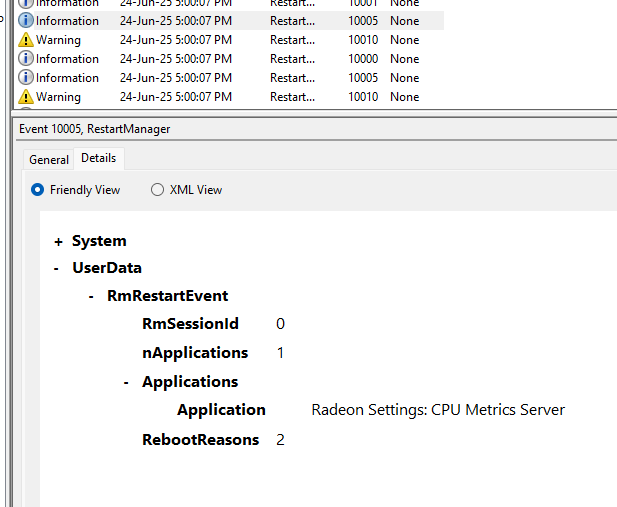Click the last visible Warning row's triangle icon

point(26,97)
